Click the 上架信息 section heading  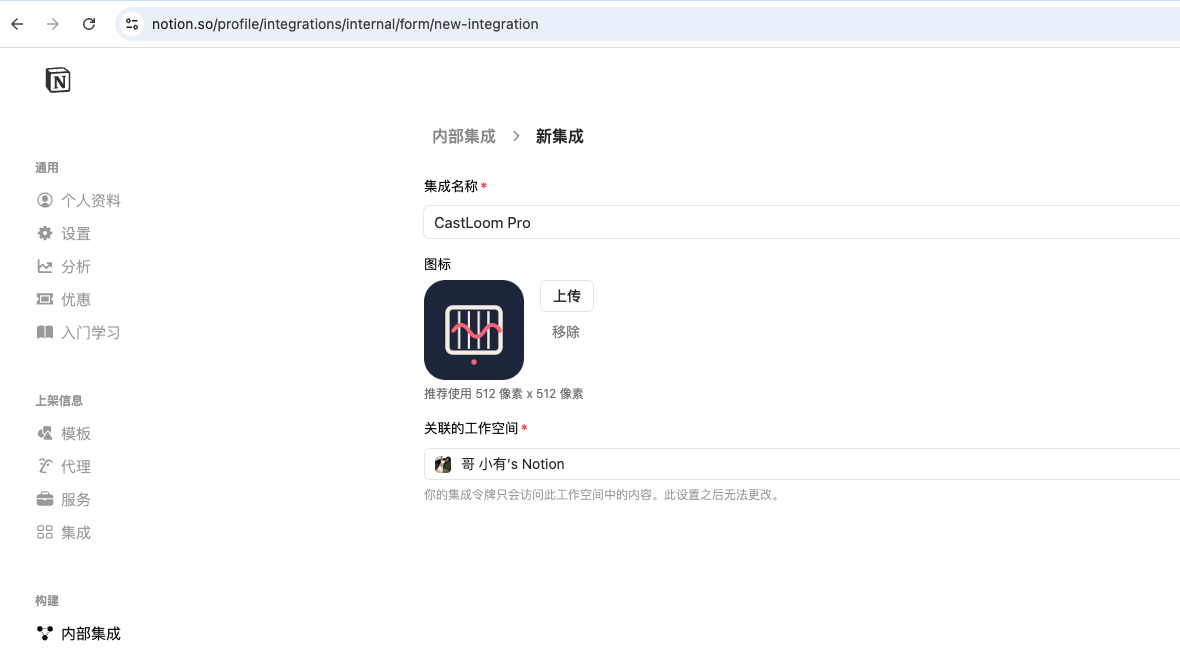pyautogui.click(x=59, y=401)
